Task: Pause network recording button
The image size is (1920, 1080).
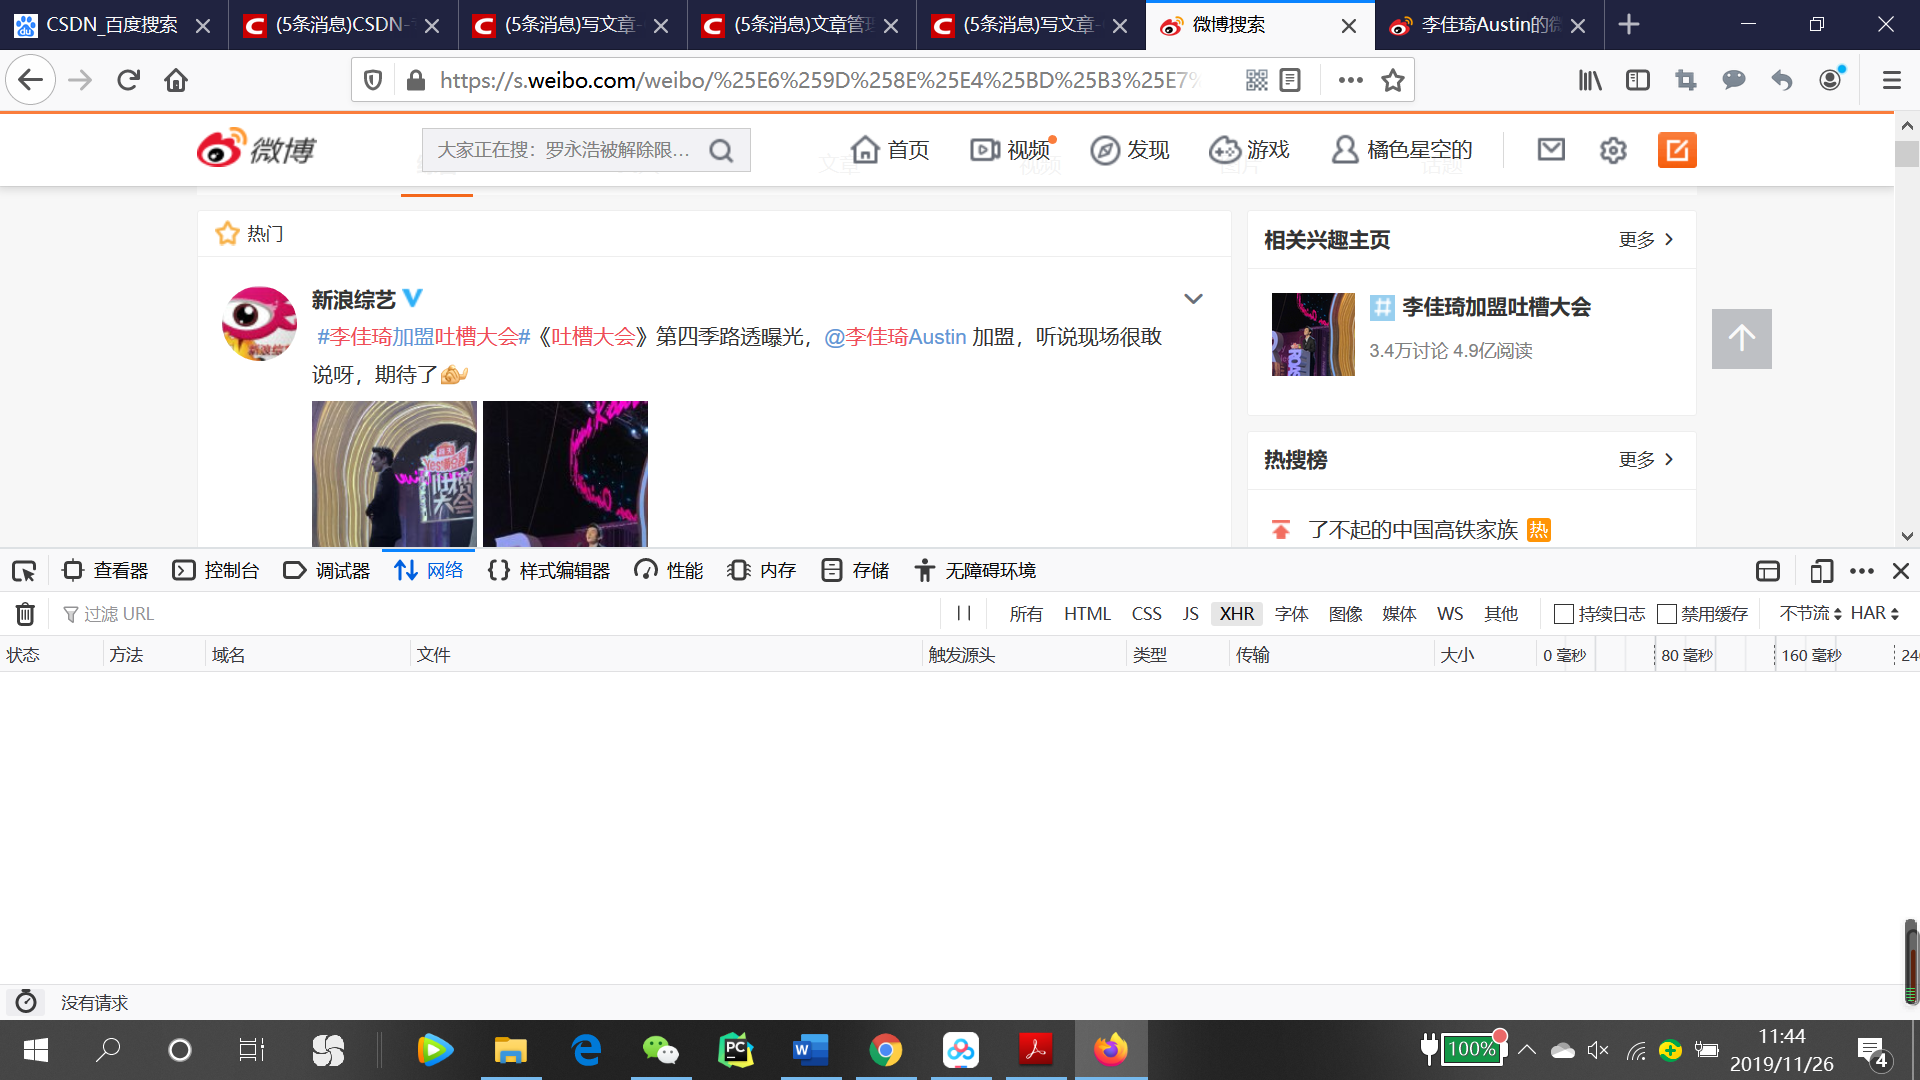Action: point(964,614)
